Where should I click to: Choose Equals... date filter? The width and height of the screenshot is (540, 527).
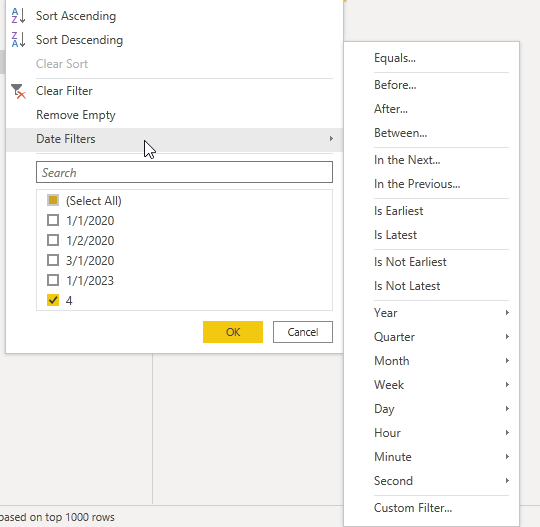[x=395, y=58]
